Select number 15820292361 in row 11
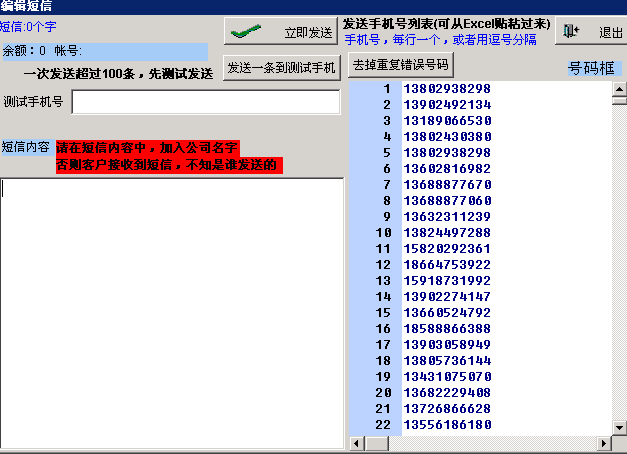This screenshot has width=627, height=454. tap(446, 249)
